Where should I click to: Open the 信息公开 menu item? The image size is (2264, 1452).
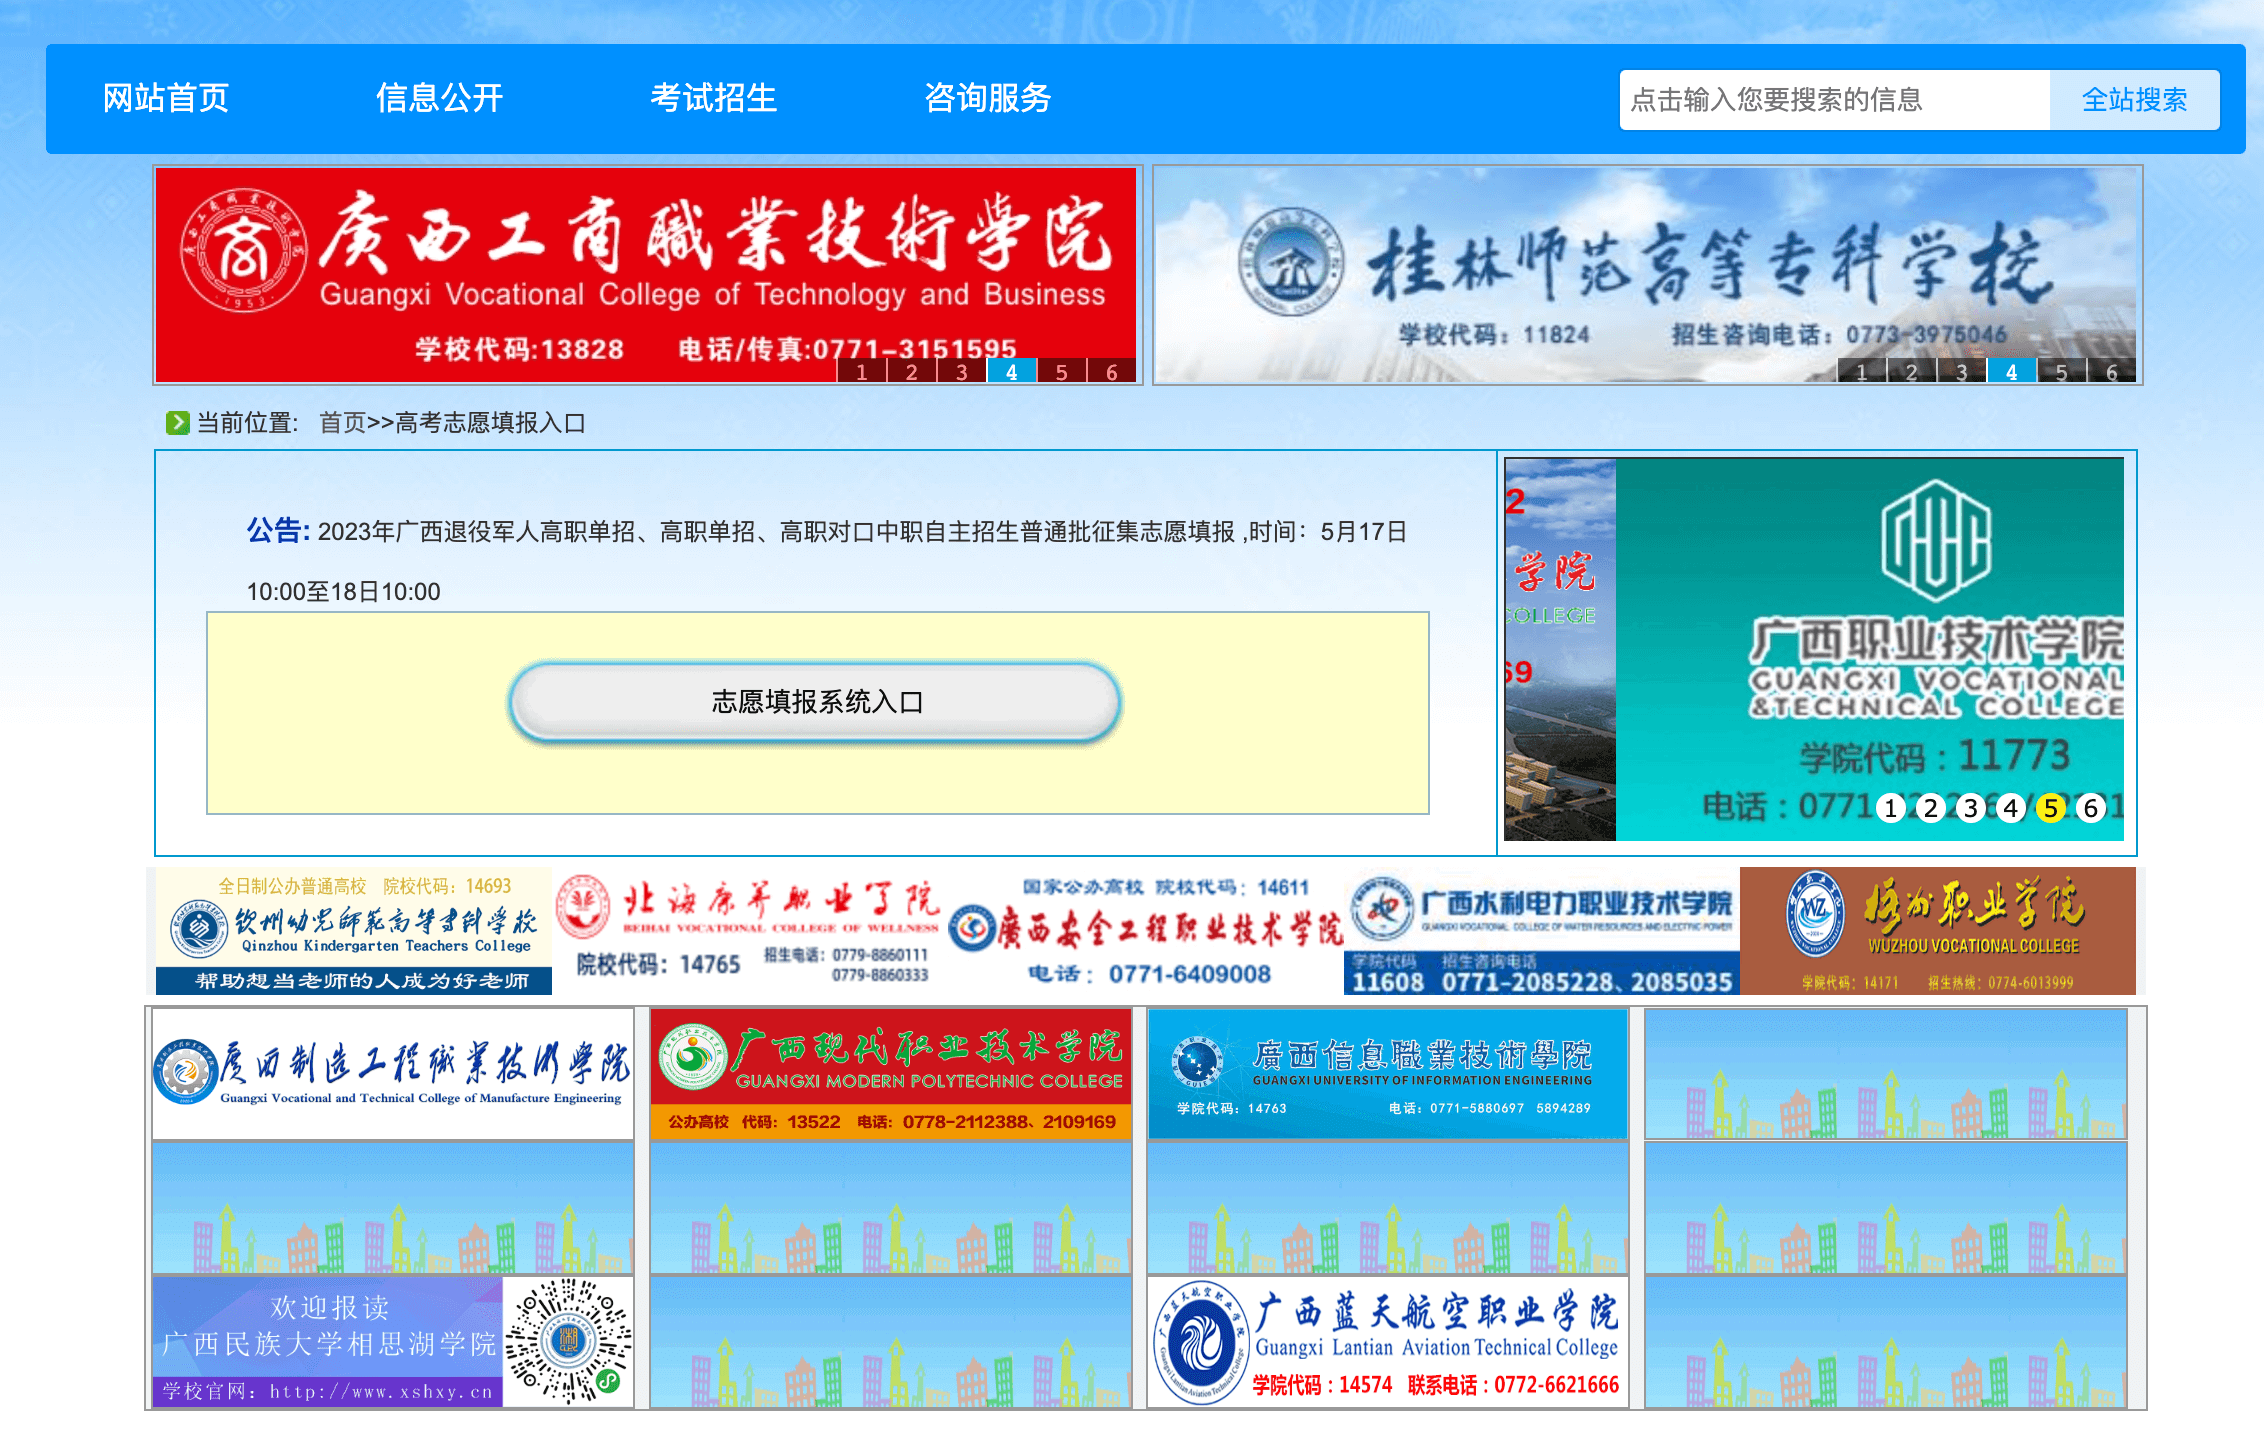[x=440, y=98]
